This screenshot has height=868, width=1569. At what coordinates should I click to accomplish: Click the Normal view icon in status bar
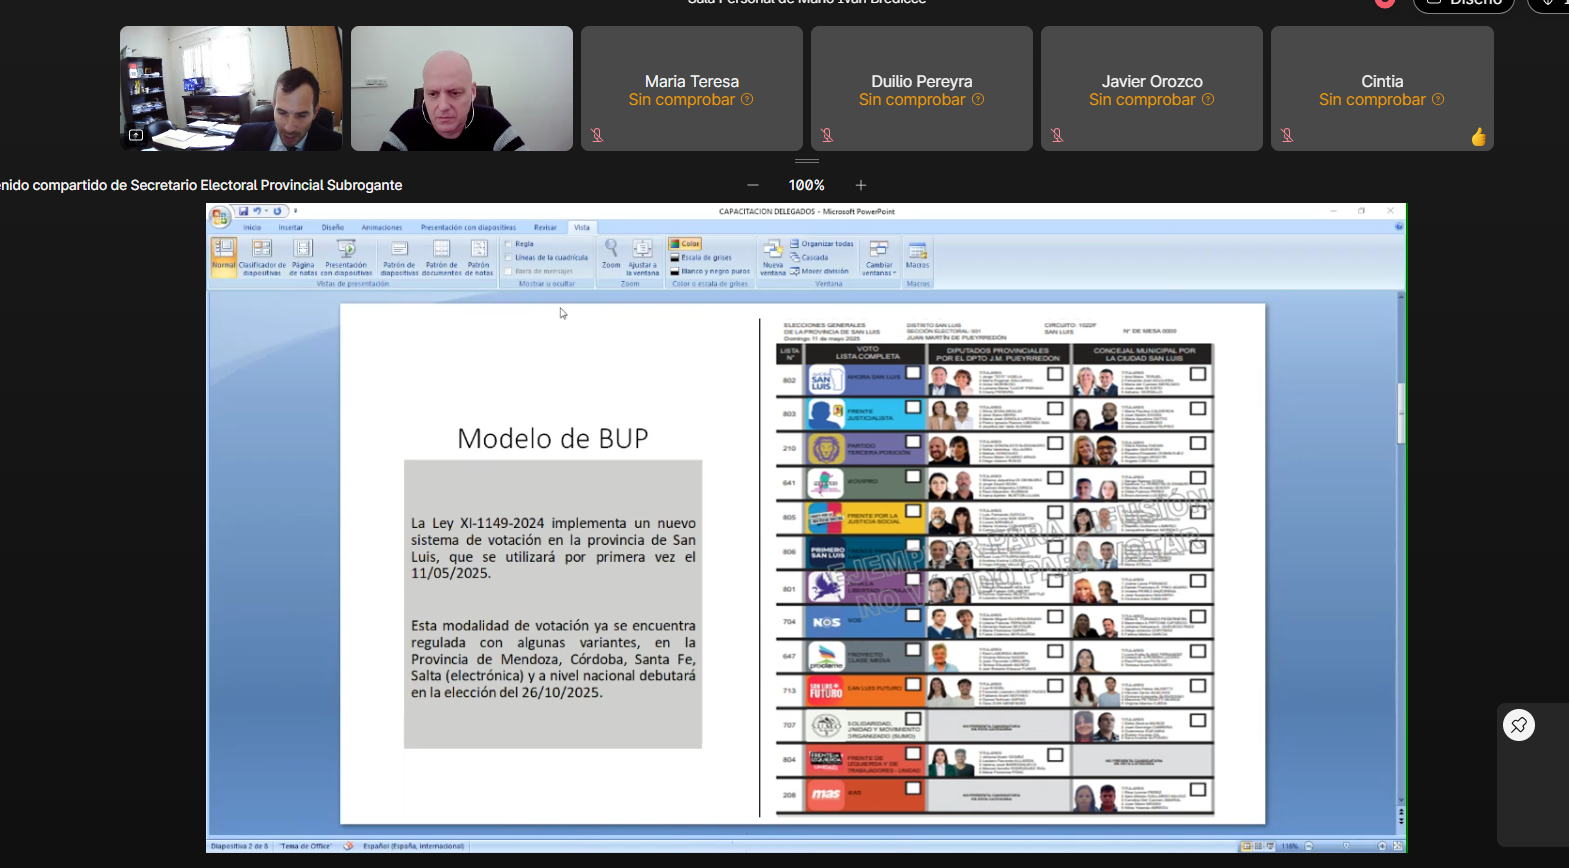click(x=1247, y=846)
